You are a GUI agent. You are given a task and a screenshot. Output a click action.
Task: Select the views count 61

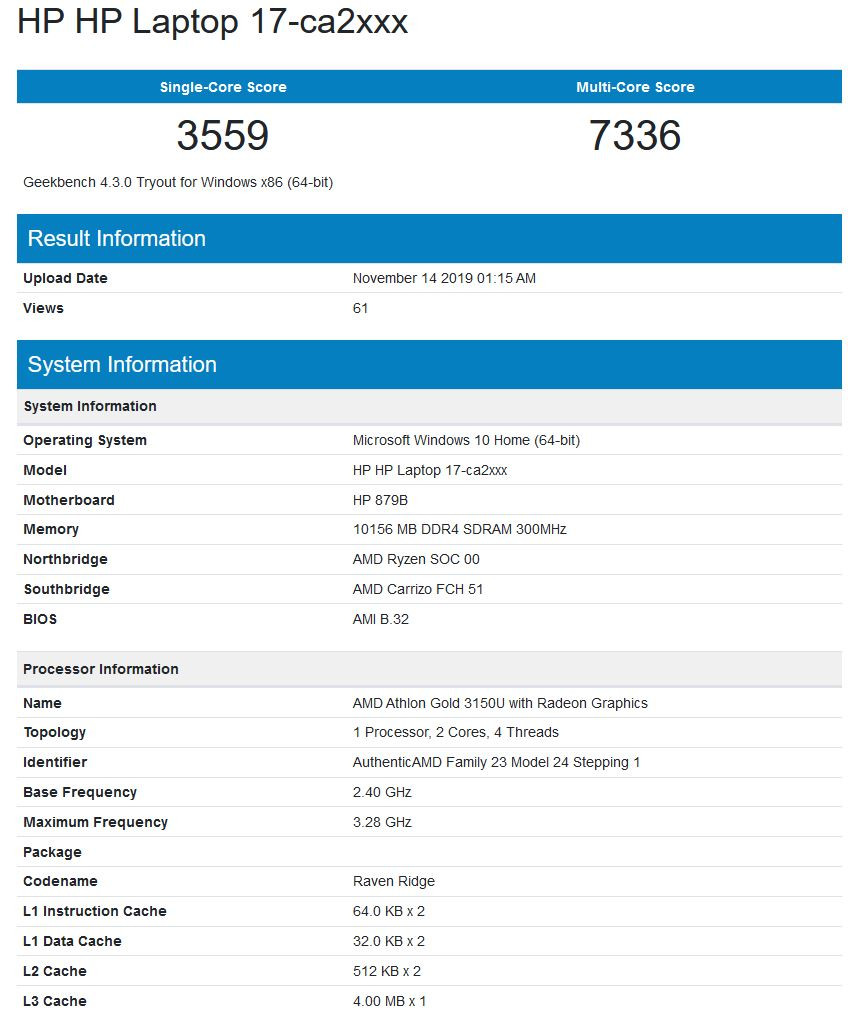[x=360, y=308]
